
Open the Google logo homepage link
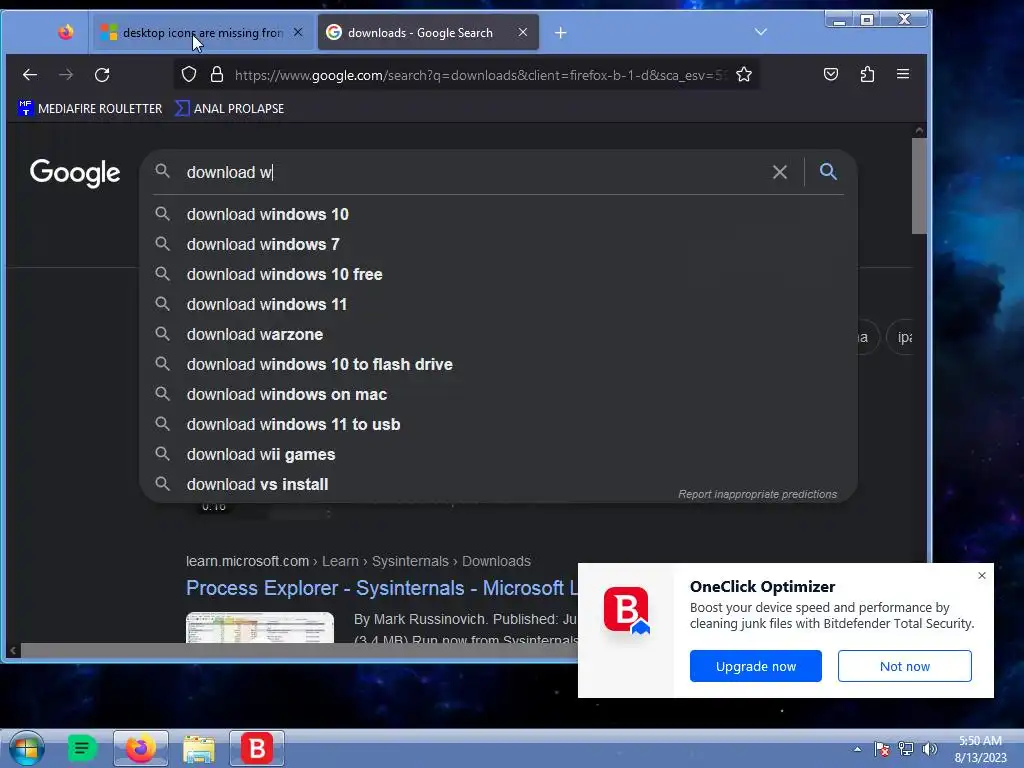75,173
